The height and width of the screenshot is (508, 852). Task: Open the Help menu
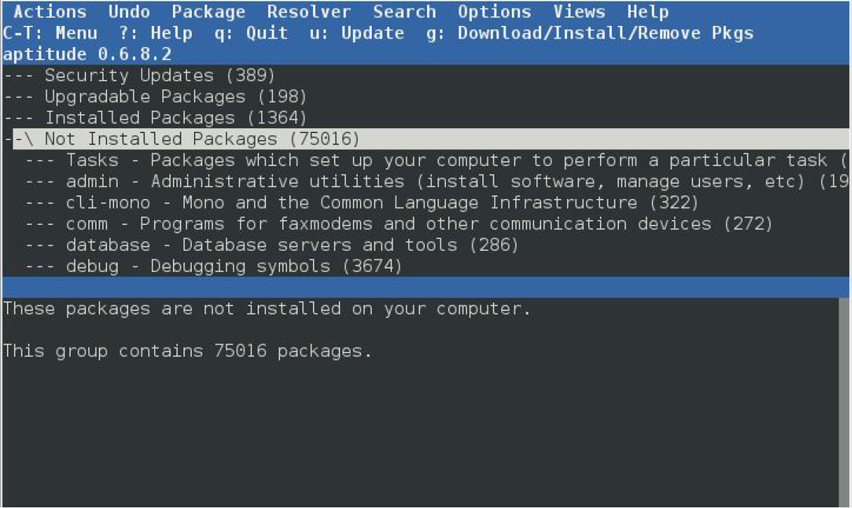[647, 12]
